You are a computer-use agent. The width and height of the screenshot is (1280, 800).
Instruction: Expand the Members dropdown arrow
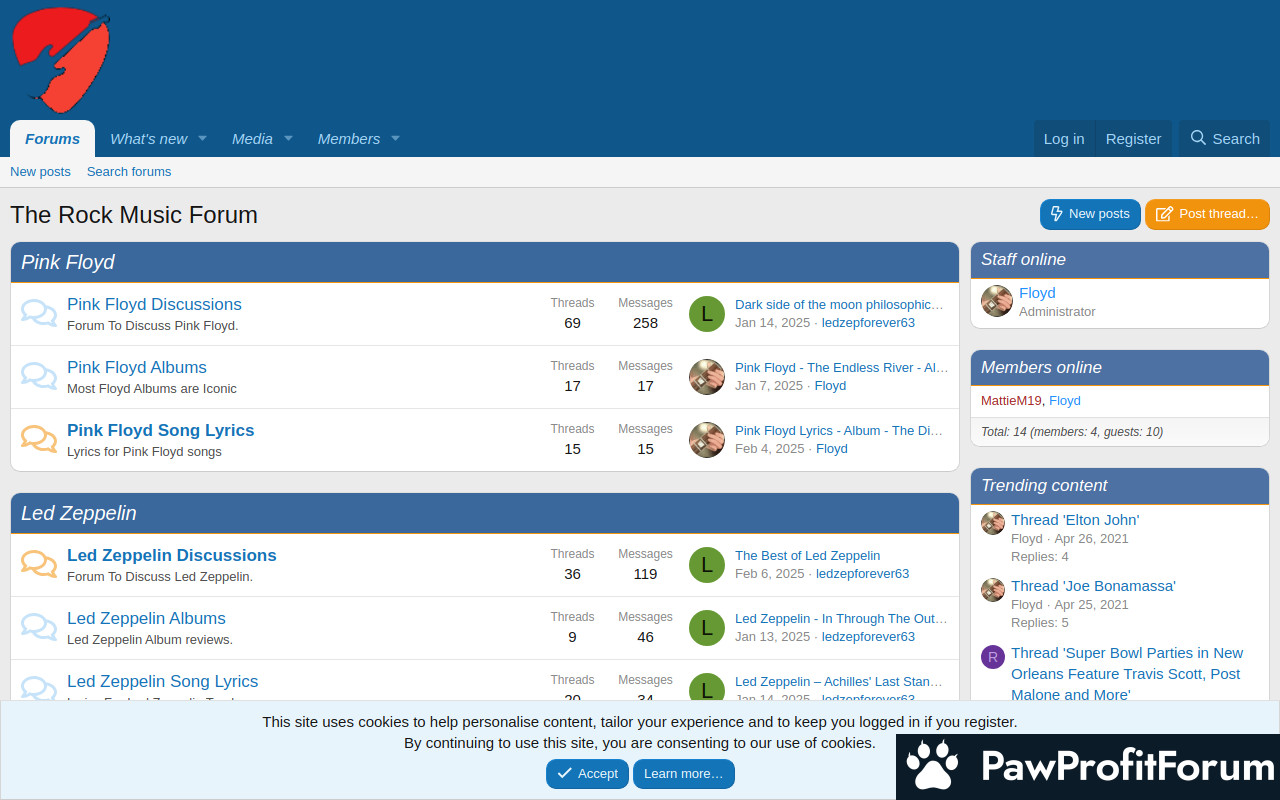395,138
